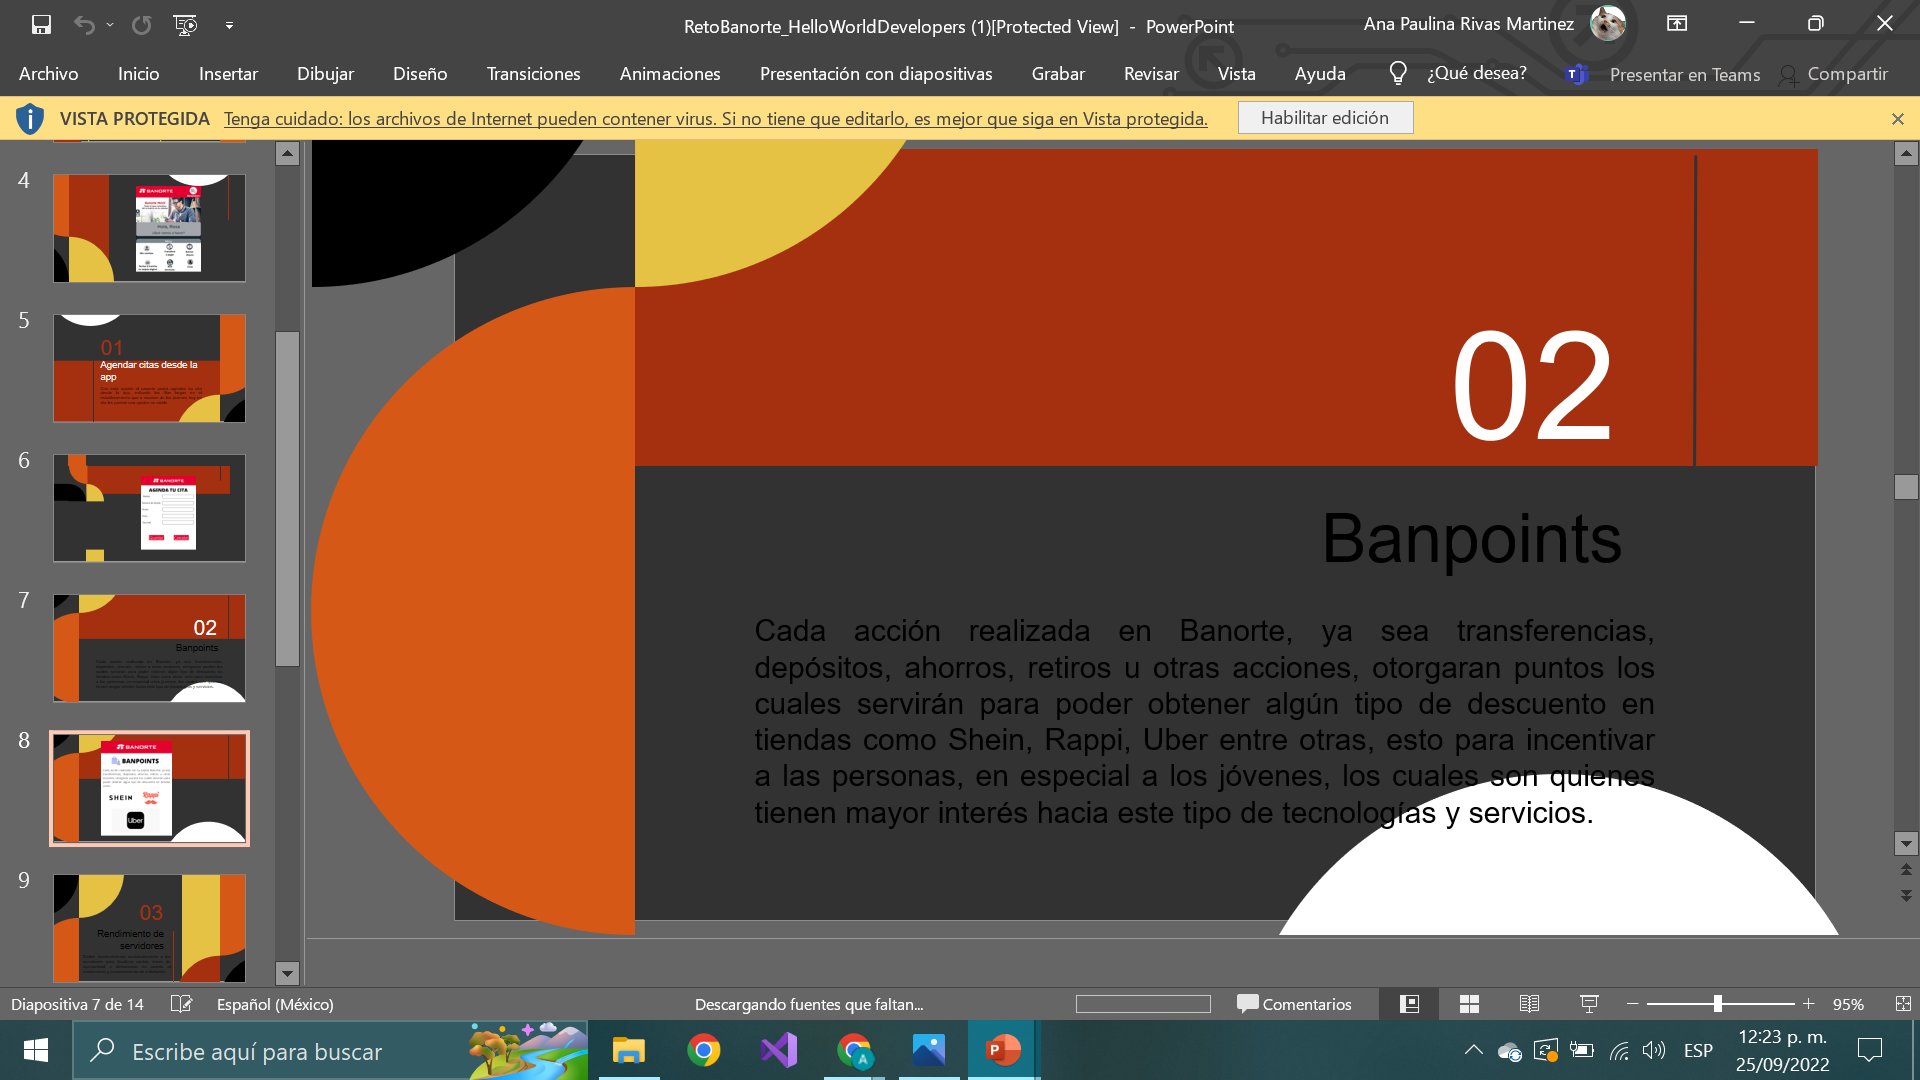The height and width of the screenshot is (1080, 1920).
Task: Open the Archivo menu
Action: click(48, 74)
